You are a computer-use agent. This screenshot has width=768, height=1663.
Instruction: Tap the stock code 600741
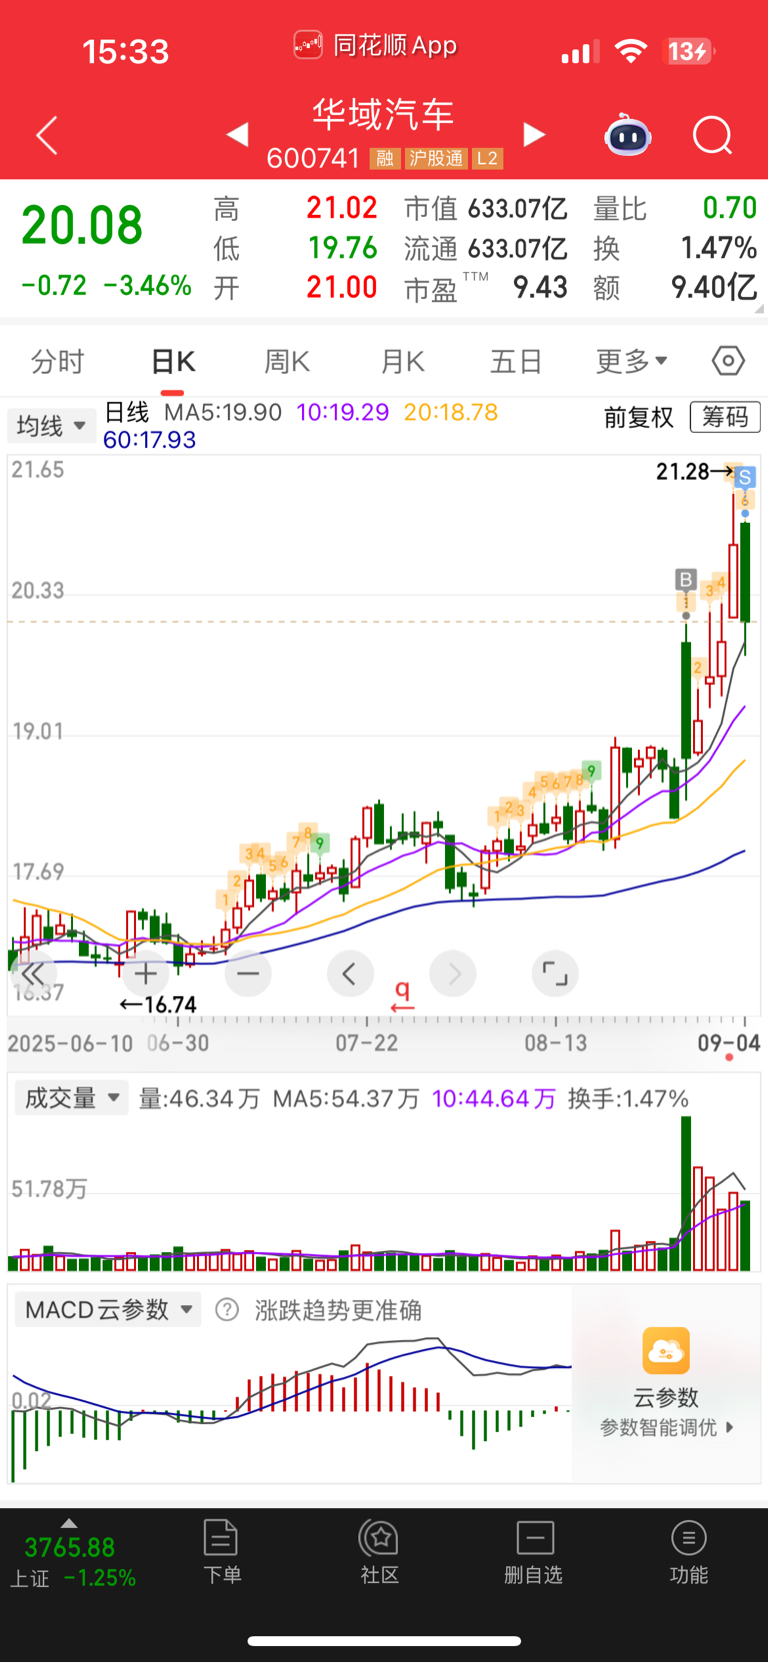pos(313,158)
